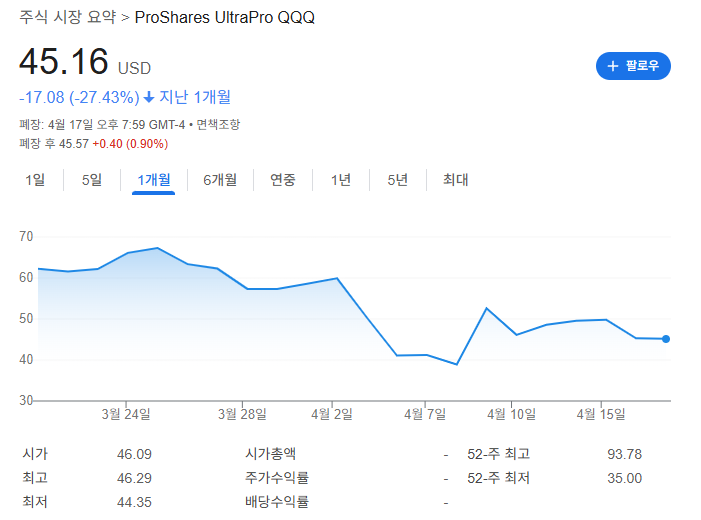Viewport: 701px width, 520px height.
Task: Click the 30 y-axis label
Action: coord(26,400)
